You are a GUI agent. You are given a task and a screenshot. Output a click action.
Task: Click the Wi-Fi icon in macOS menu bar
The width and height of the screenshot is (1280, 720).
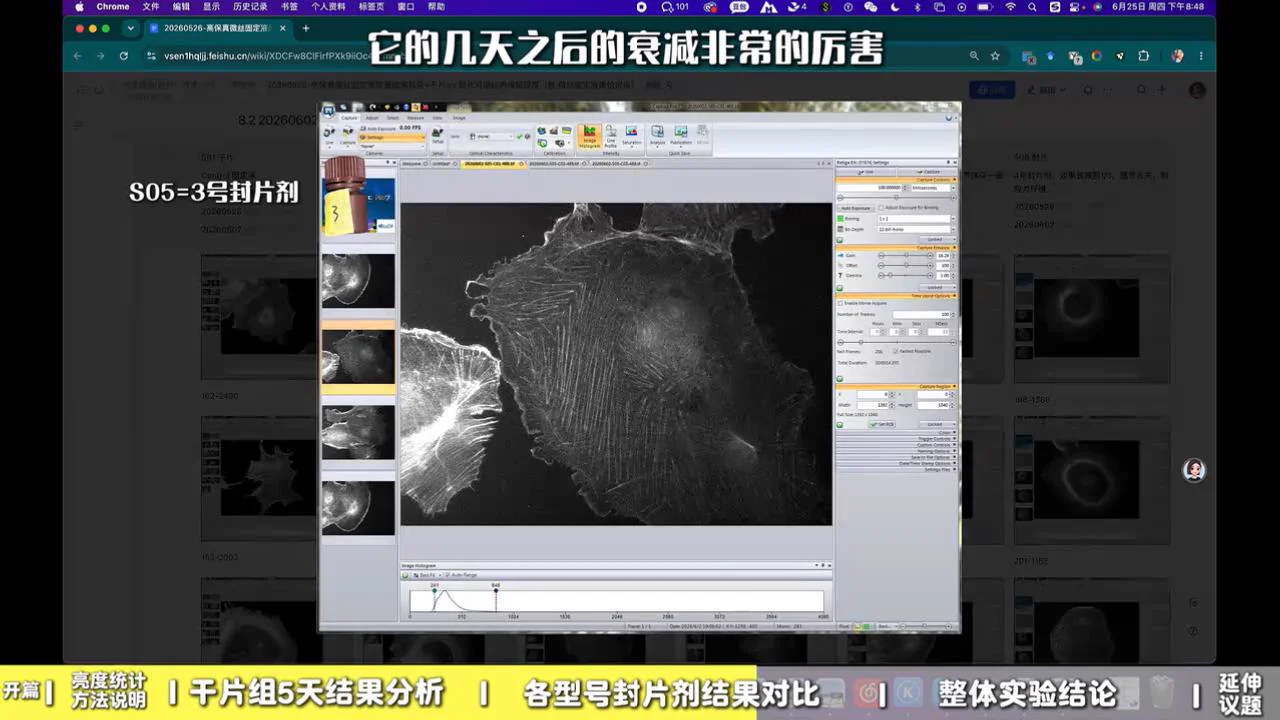coord(1010,7)
